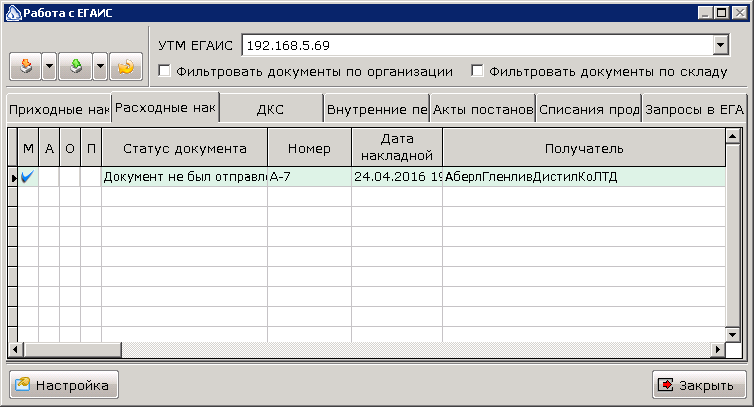Screen dimensions: 754x407
Task: Click the Номер column header
Action: (x=309, y=148)
